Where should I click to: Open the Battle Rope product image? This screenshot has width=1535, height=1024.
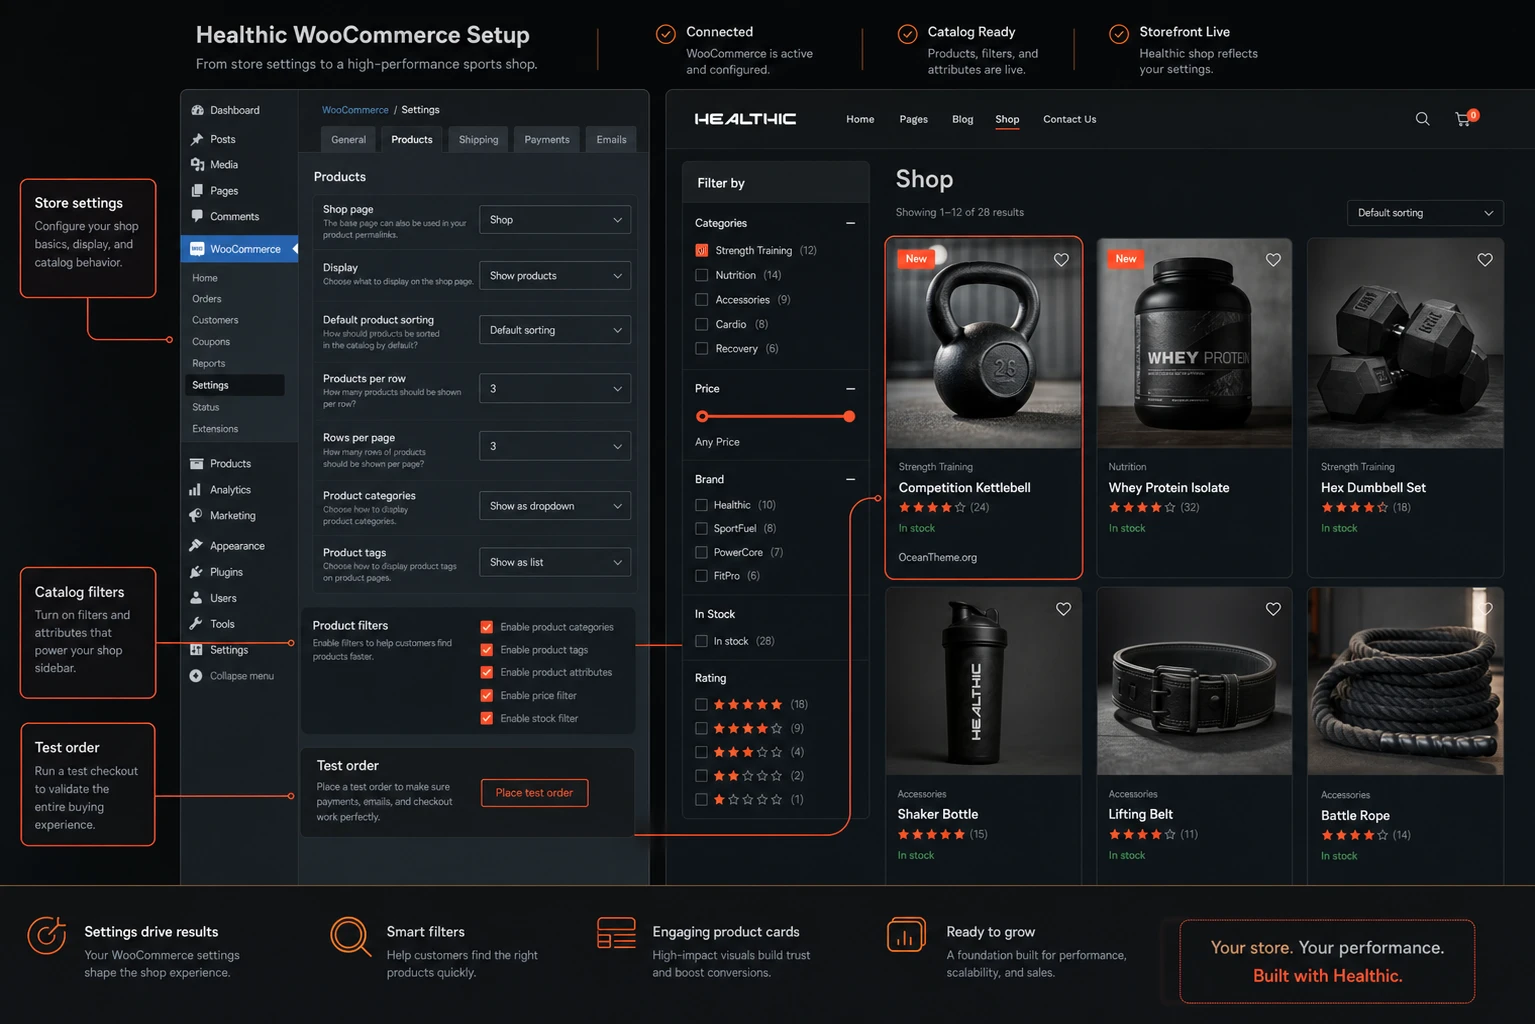coord(1405,681)
